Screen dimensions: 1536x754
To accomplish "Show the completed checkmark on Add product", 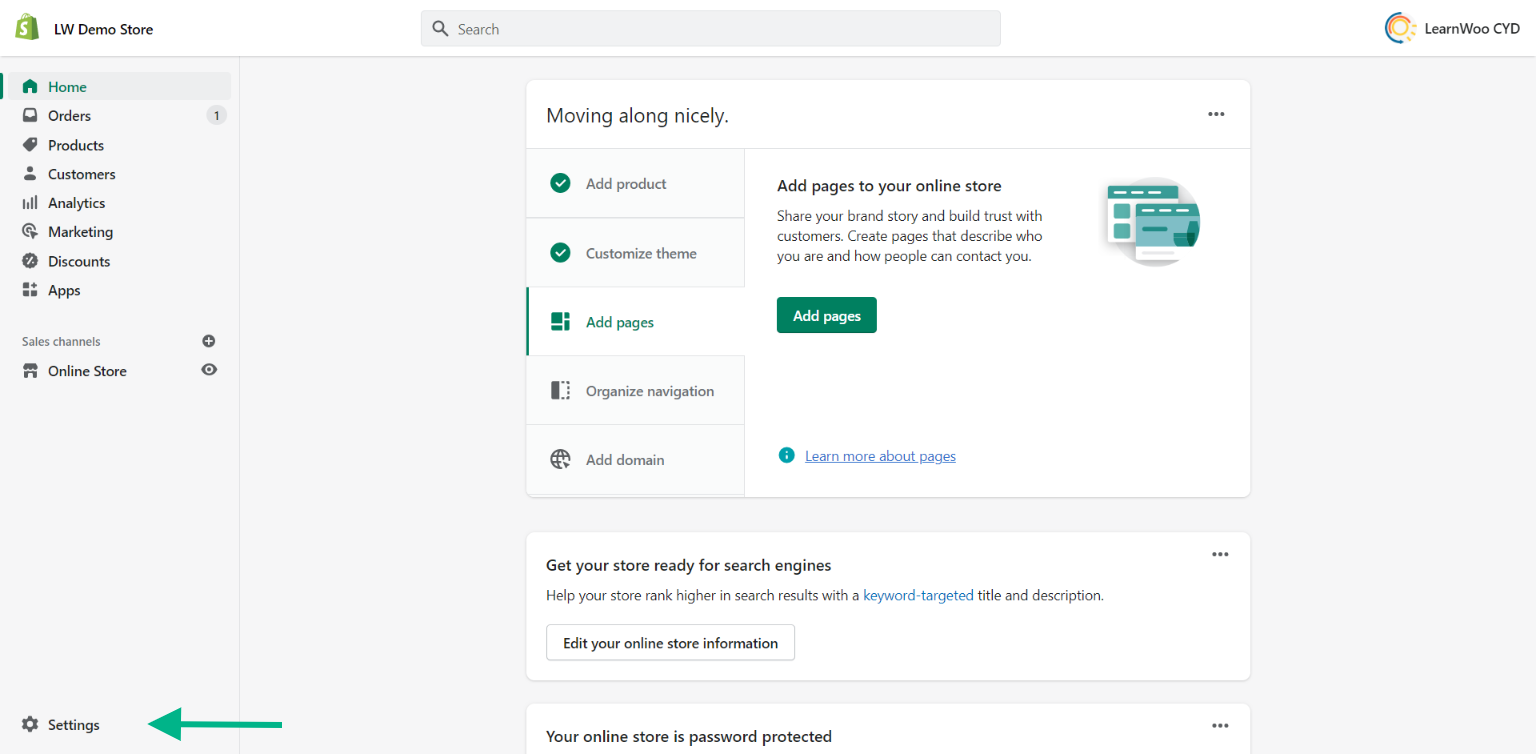I will coord(560,183).
